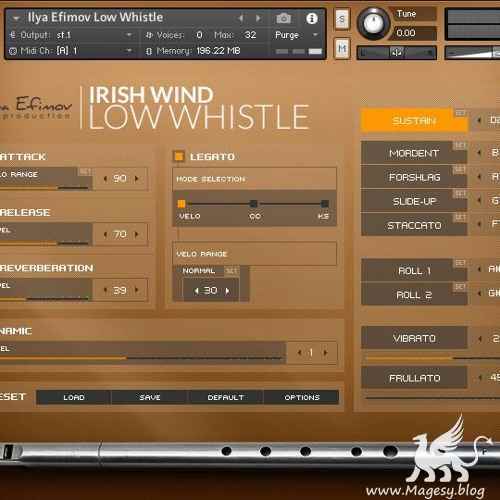
Task: Click the Vibrato amount slider
Action: (x=432, y=358)
